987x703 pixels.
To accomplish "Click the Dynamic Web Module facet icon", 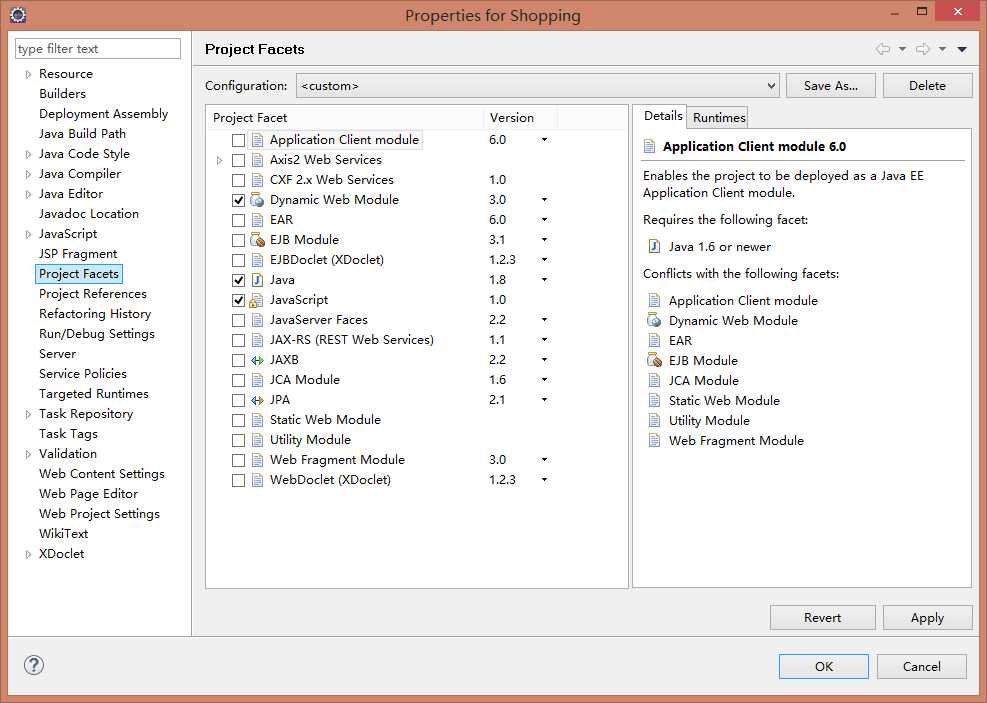I will pyautogui.click(x=257, y=200).
